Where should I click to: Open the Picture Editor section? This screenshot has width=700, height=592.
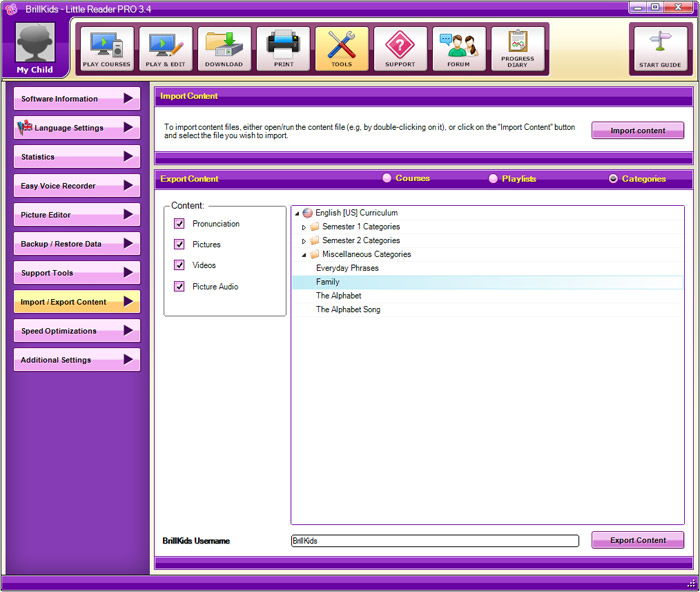(x=77, y=214)
